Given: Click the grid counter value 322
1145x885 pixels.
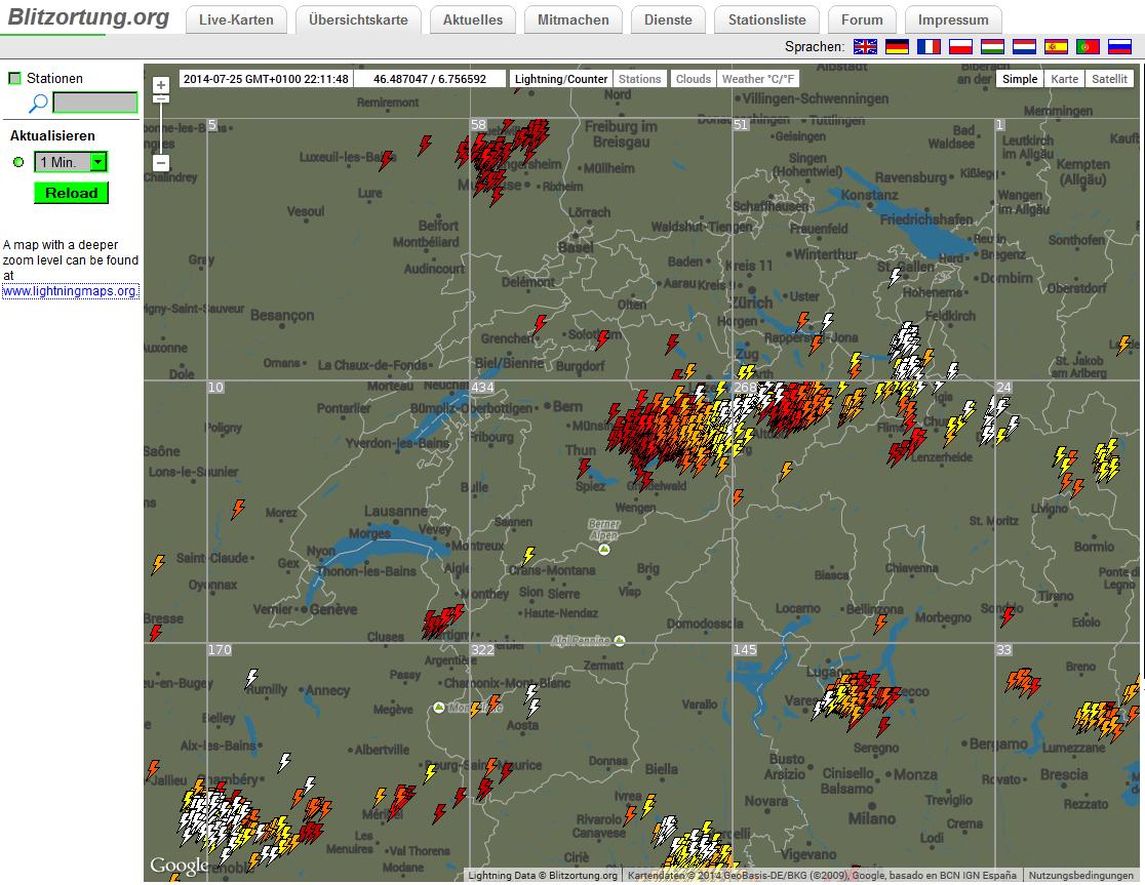Looking at the screenshot, I should (483, 649).
